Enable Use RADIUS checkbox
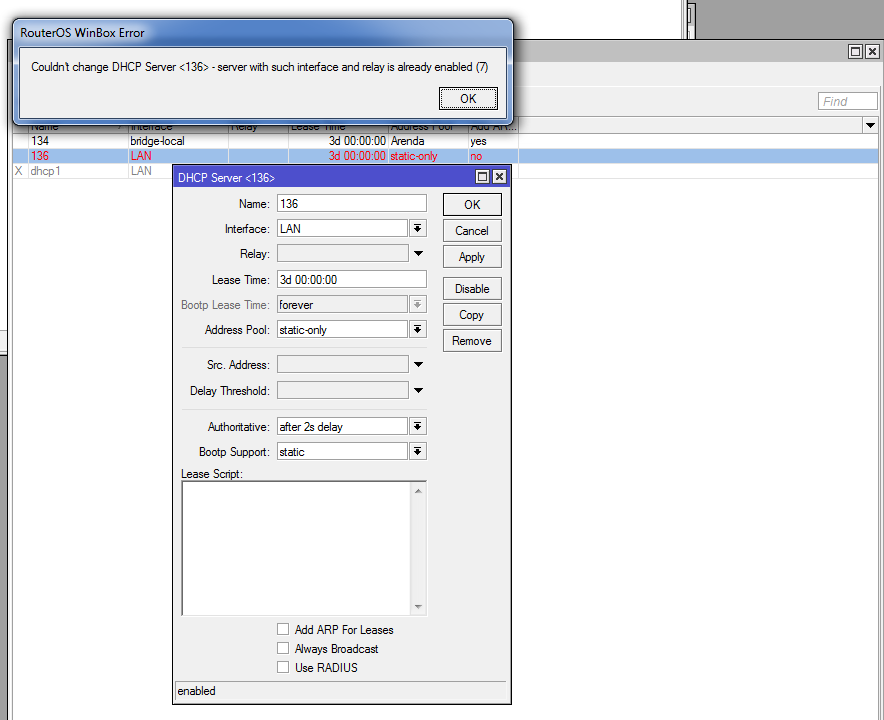This screenshot has width=884, height=720. click(x=283, y=667)
